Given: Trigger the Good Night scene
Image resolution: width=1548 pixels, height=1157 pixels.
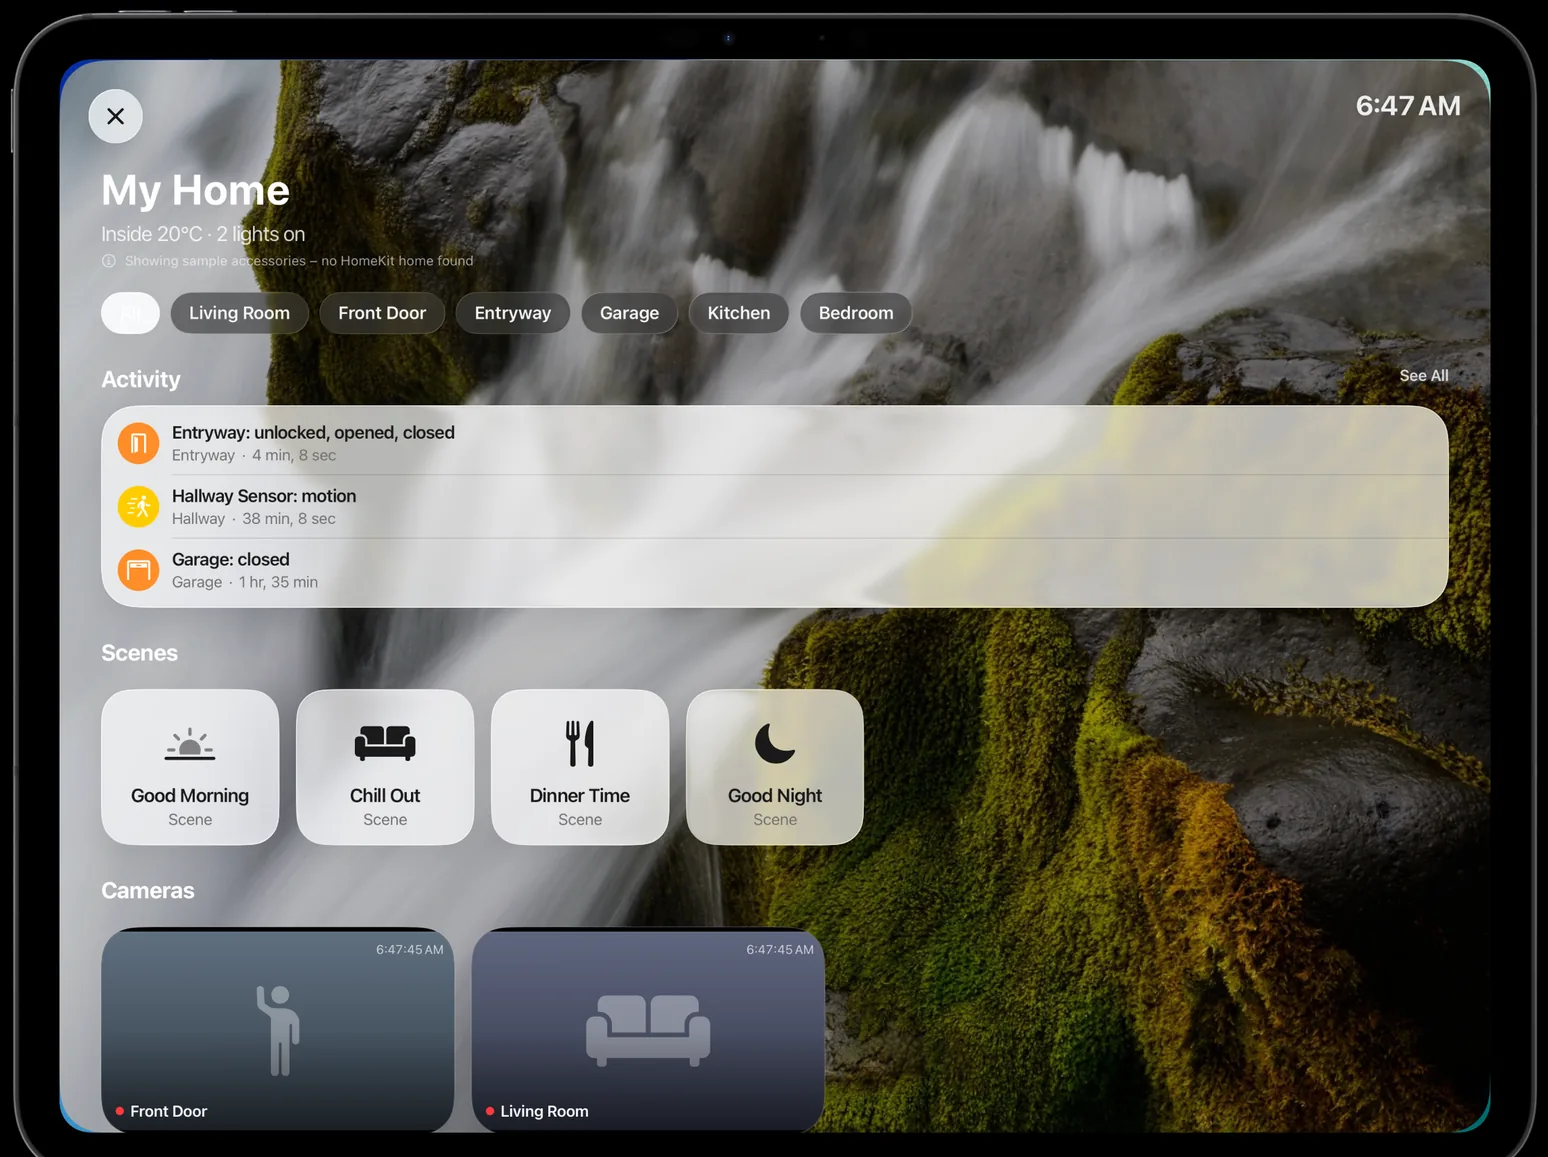Looking at the screenshot, I should [x=775, y=767].
